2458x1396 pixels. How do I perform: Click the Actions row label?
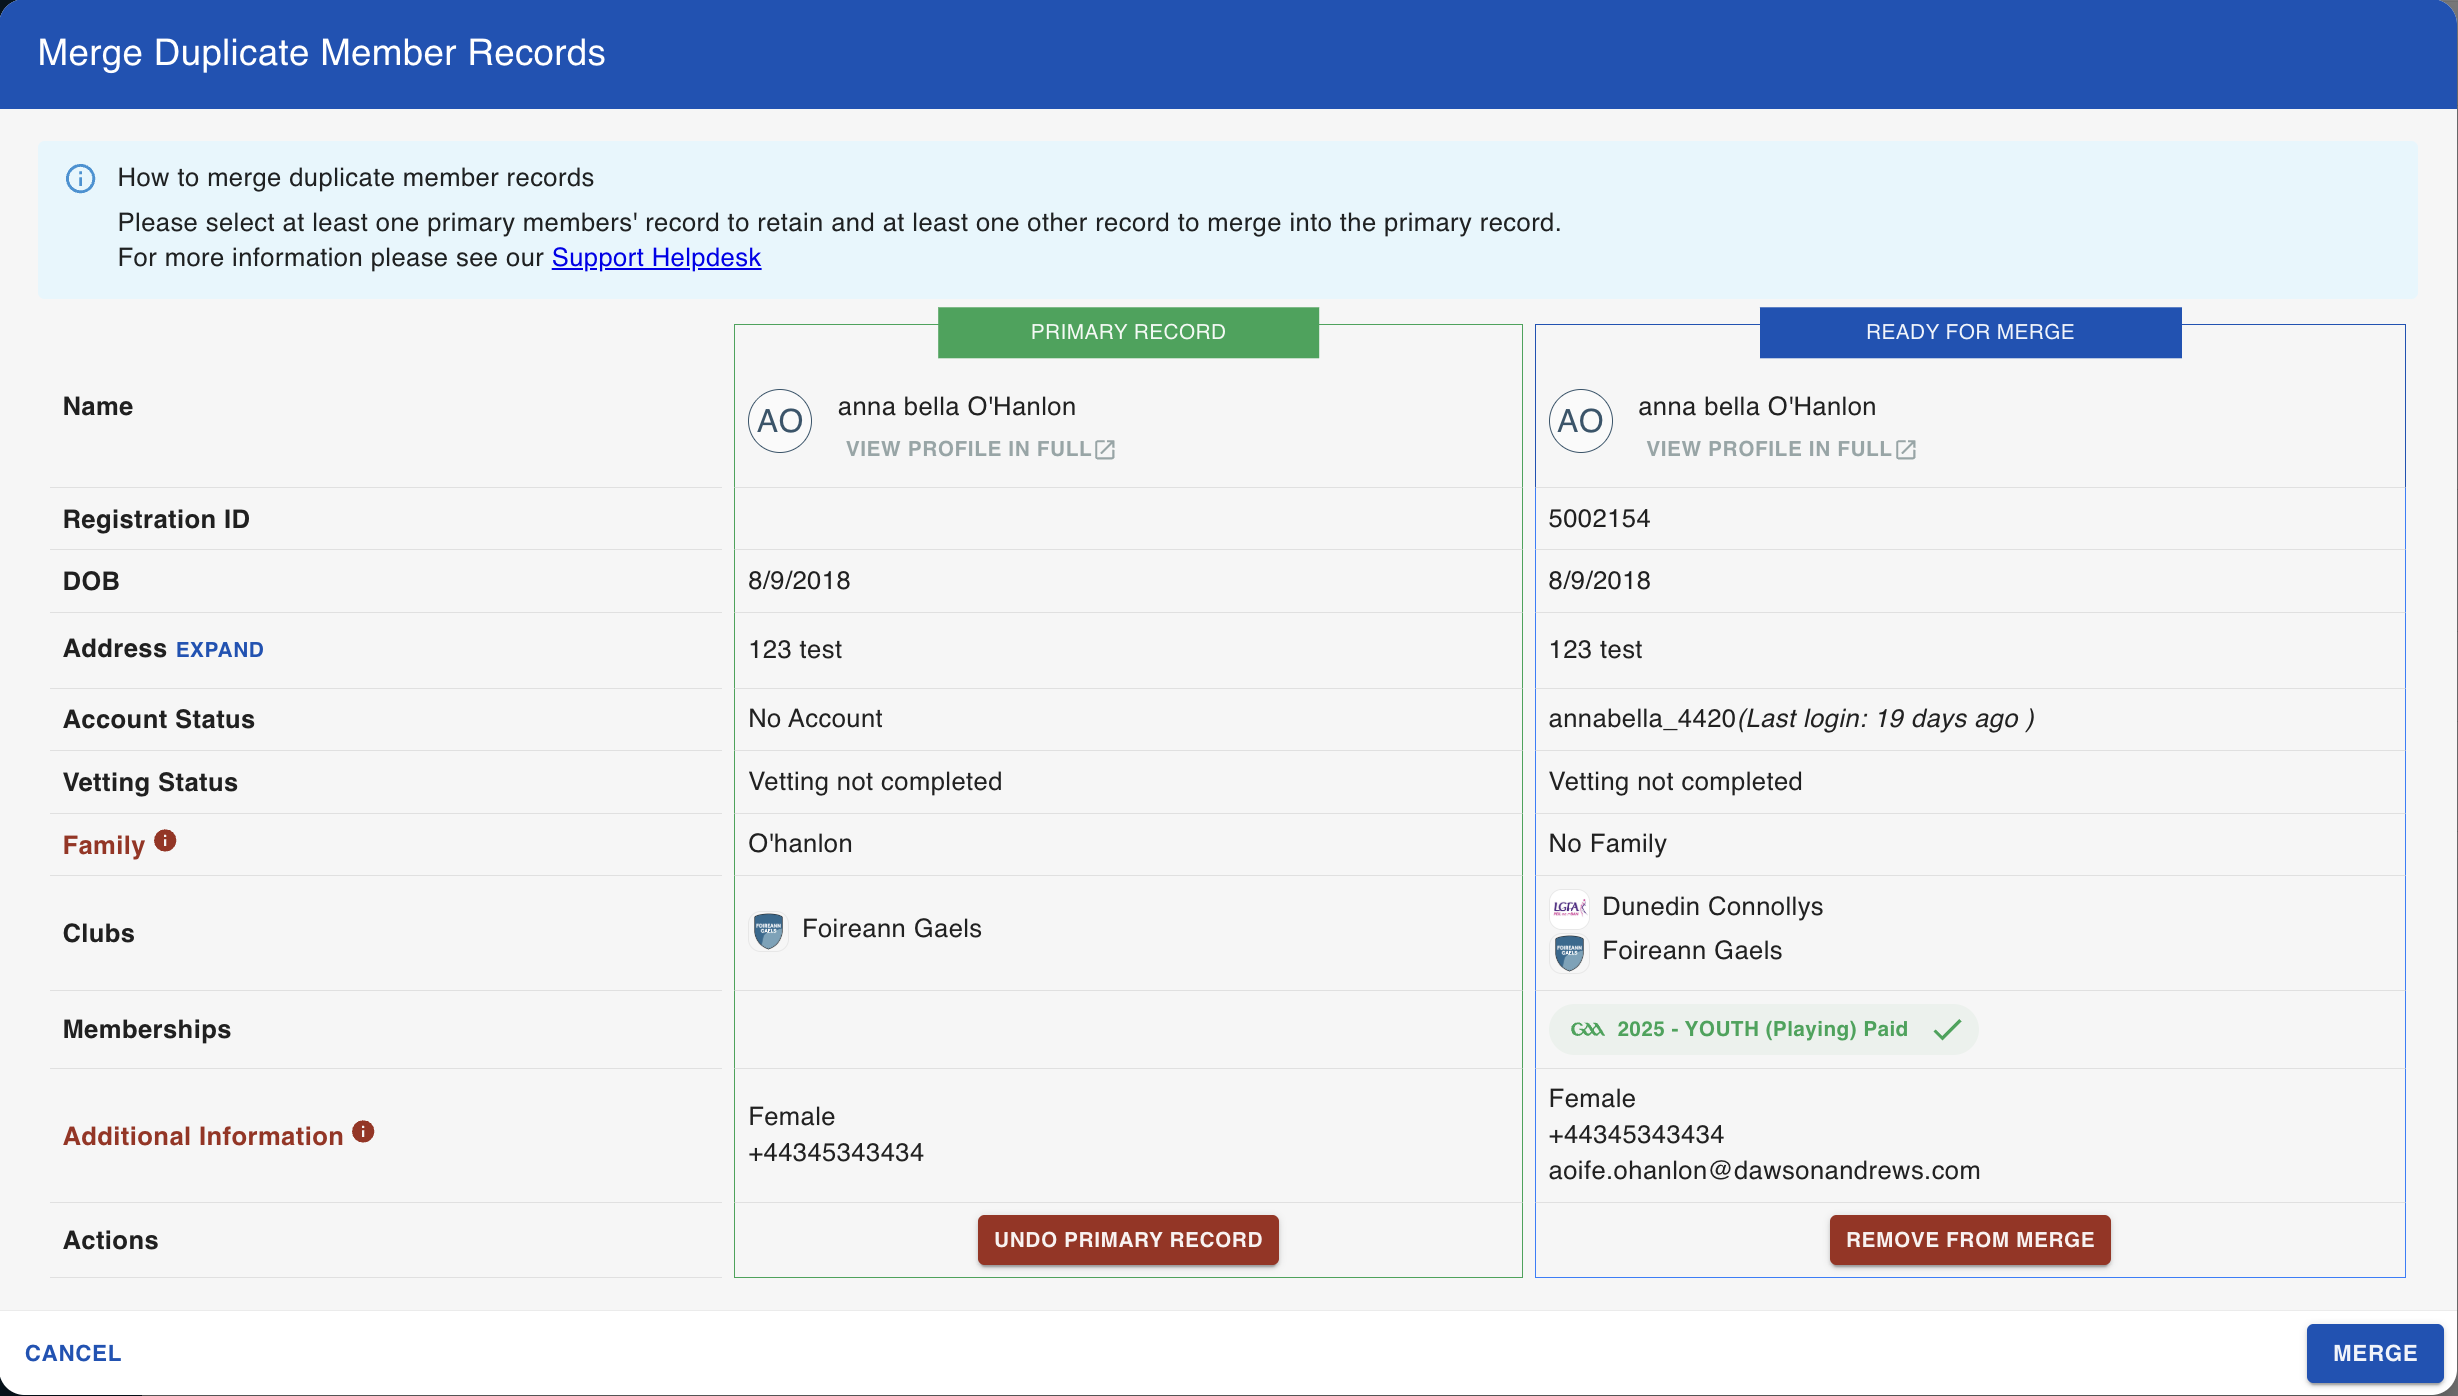(x=110, y=1241)
